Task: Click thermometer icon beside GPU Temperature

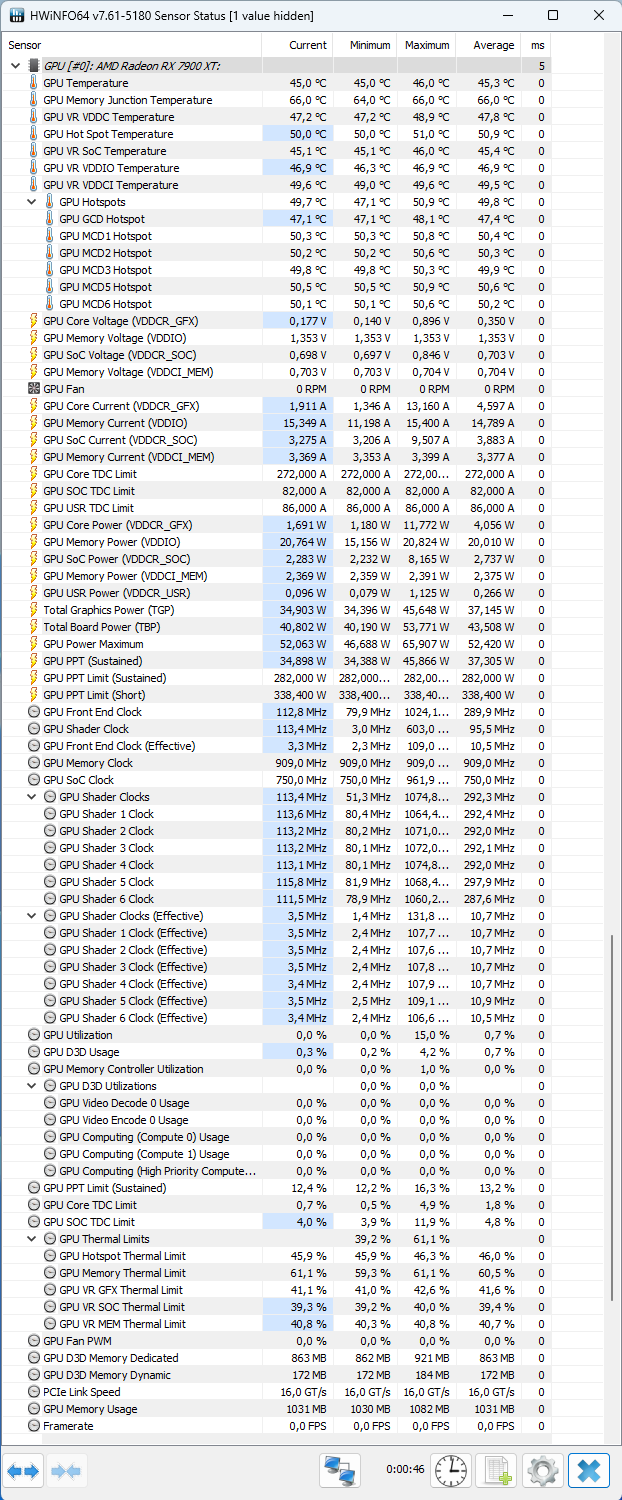Action: tap(33, 83)
